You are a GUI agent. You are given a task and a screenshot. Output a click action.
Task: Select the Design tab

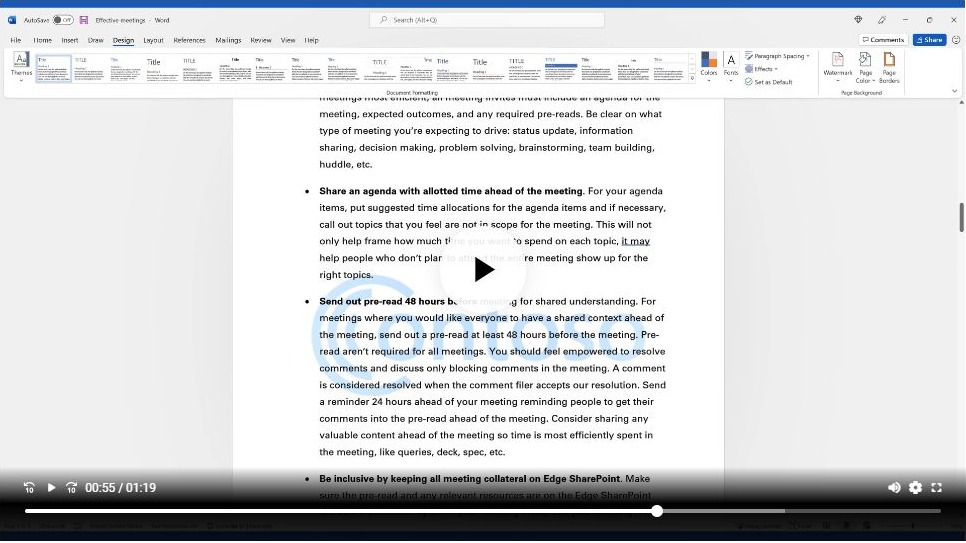123,40
